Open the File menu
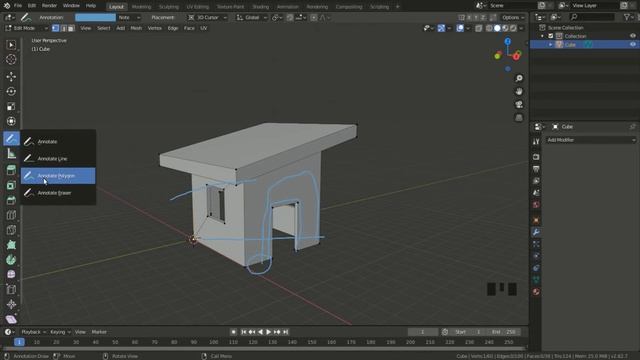The height and width of the screenshot is (360, 640). [18, 6]
